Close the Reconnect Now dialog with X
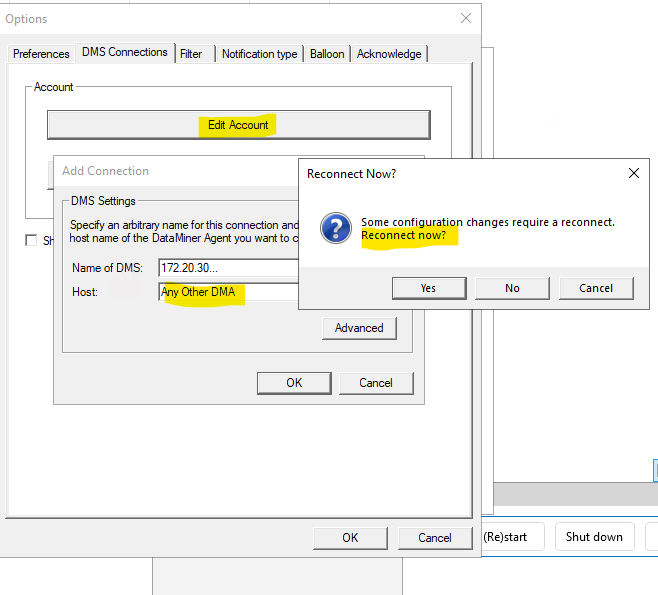 (633, 173)
